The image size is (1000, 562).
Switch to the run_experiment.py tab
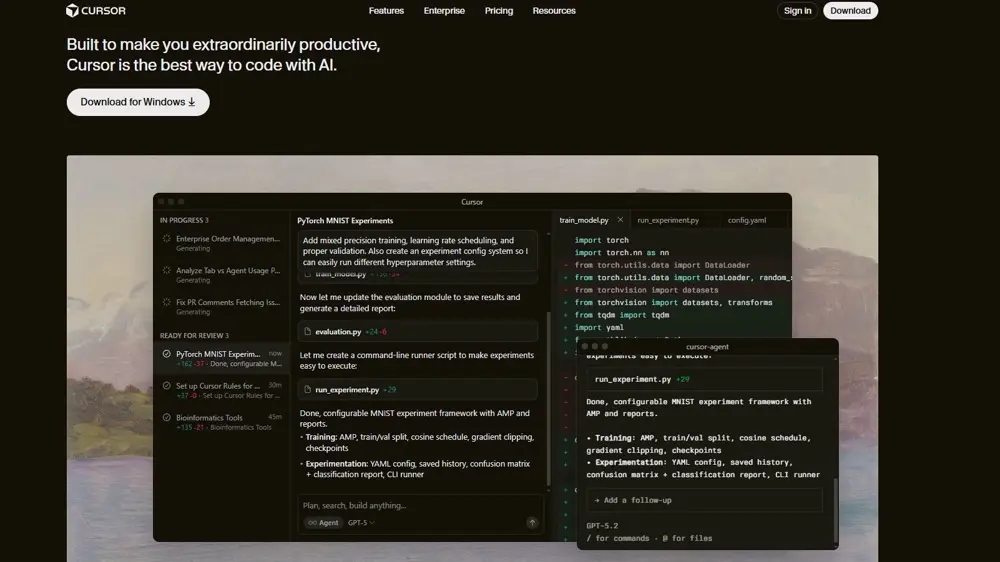click(668, 220)
